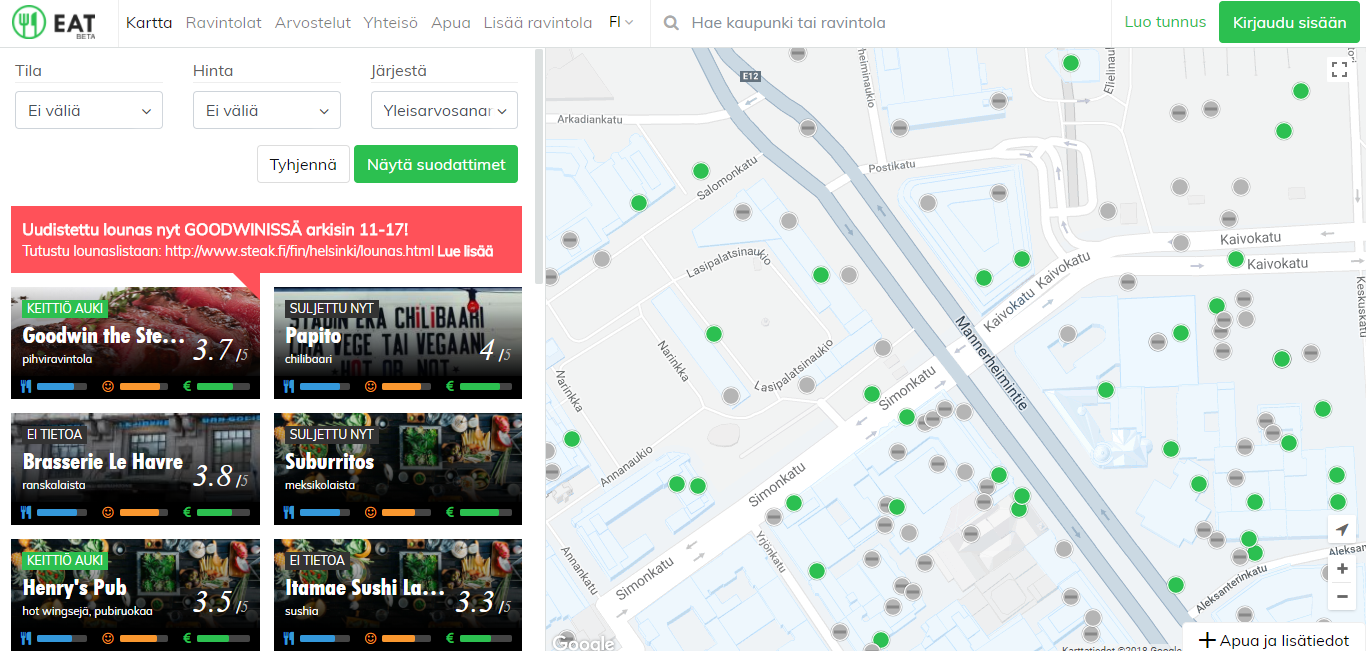The height and width of the screenshot is (651, 1366).
Task: Zoom in the map
Action: point(1342,569)
